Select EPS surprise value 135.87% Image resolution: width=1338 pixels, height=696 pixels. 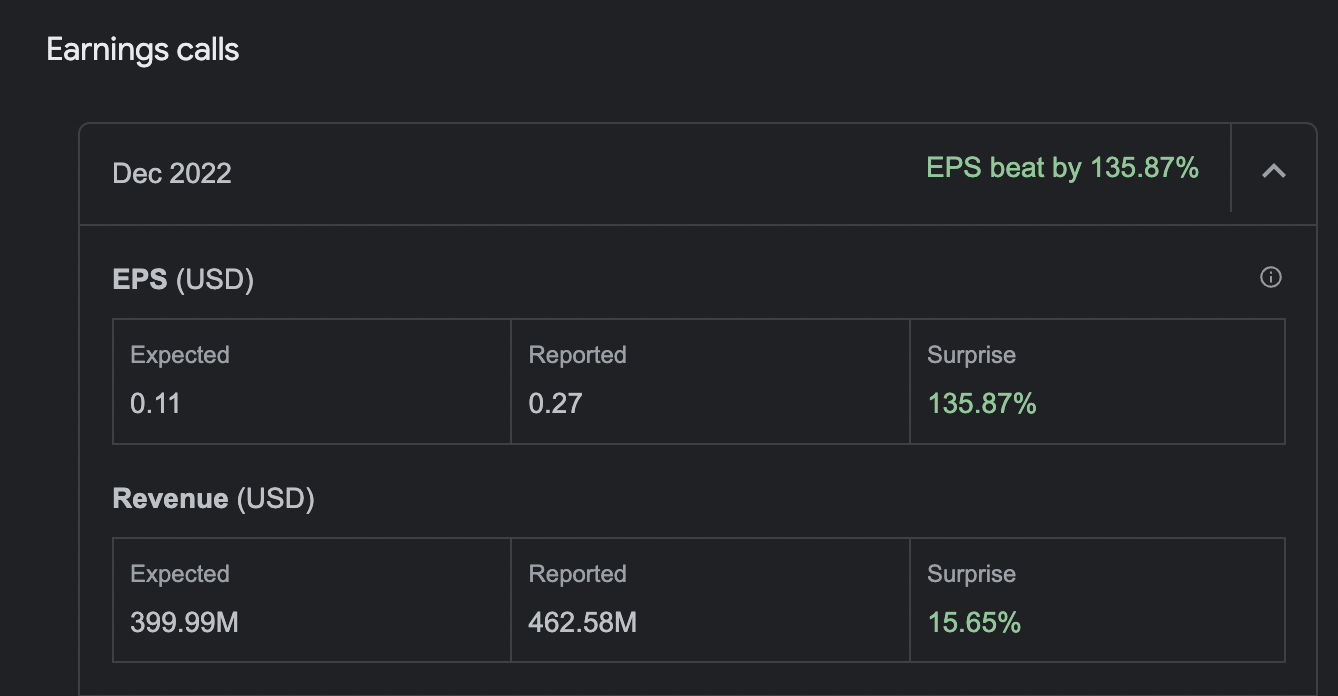tap(982, 404)
